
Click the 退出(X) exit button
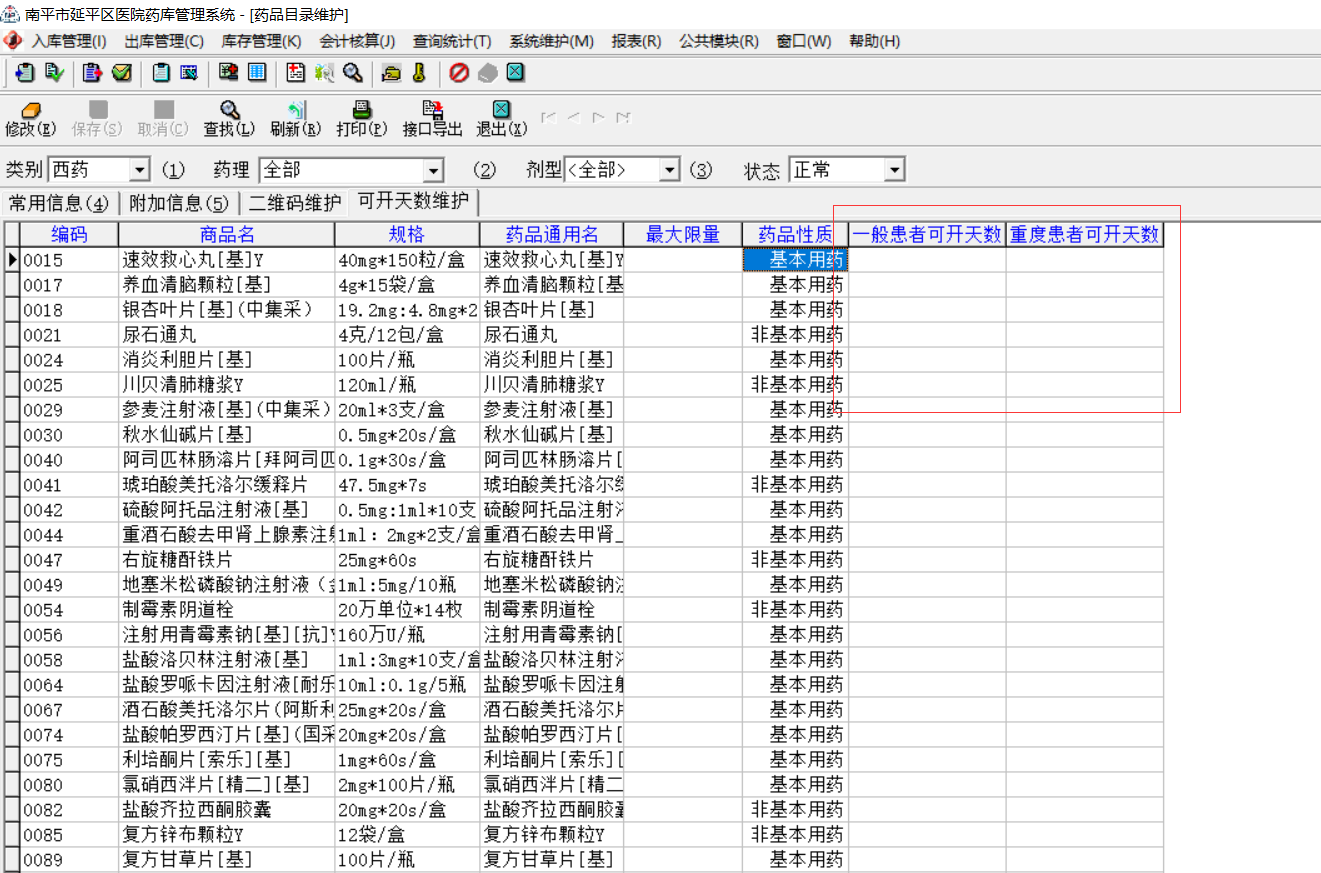[502, 119]
